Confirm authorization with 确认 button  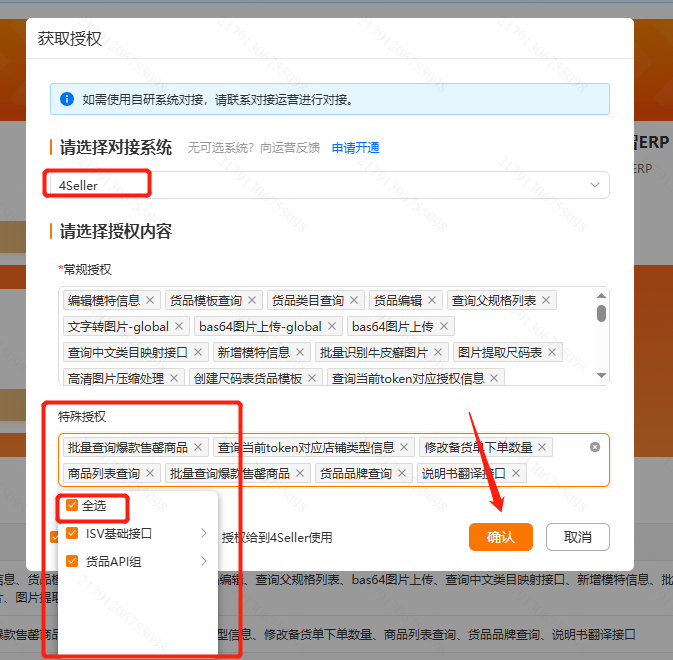click(501, 537)
